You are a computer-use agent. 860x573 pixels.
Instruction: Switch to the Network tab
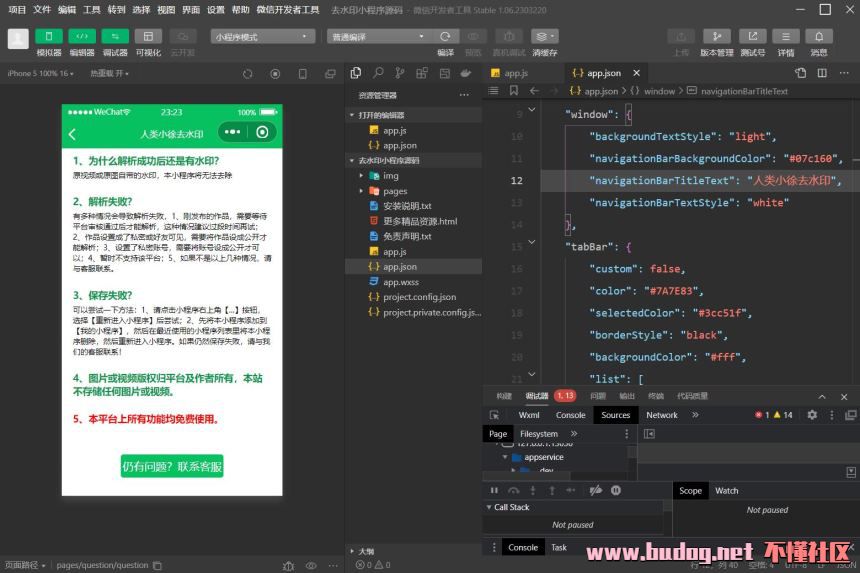[x=661, y=415]
